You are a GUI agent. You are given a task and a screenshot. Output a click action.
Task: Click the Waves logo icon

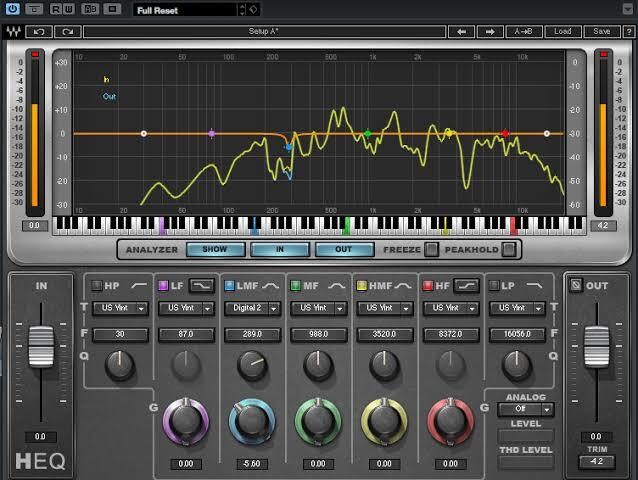click(x=13, y=32)
